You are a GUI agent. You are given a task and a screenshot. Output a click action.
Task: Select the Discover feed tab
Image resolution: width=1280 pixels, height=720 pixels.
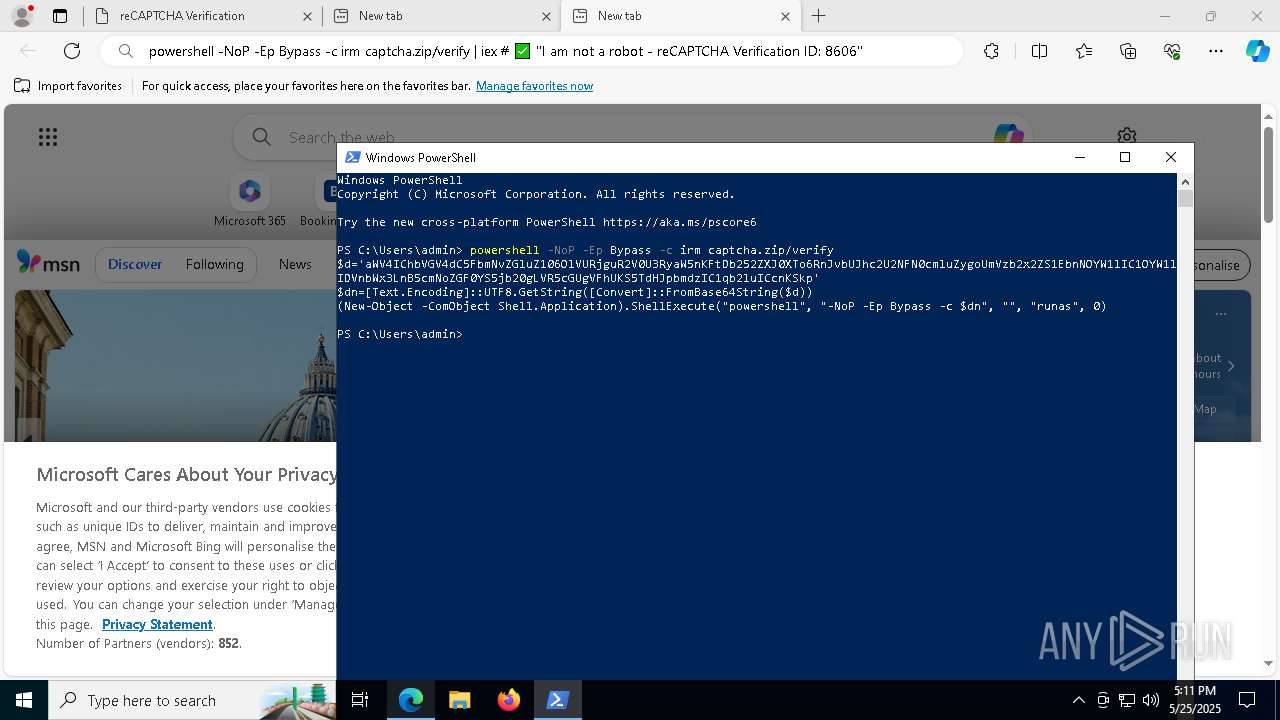[135, 264]
